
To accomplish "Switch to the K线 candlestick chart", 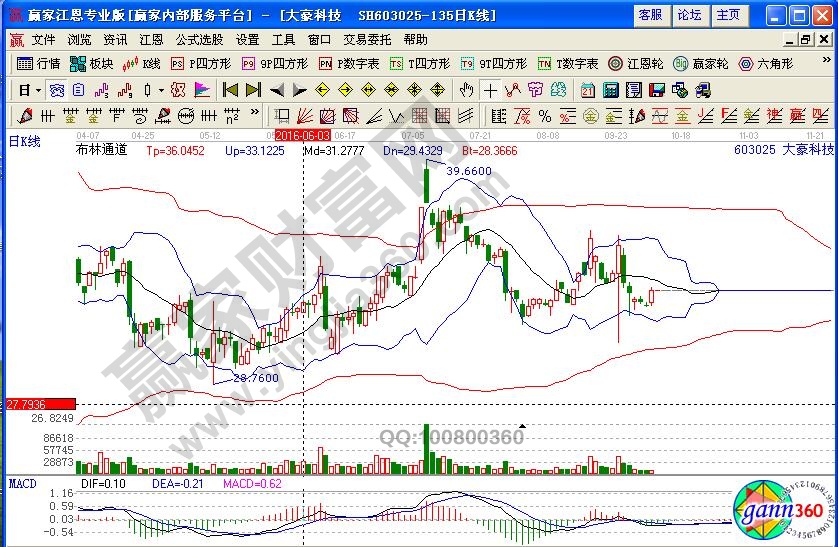I will (142, 64).
